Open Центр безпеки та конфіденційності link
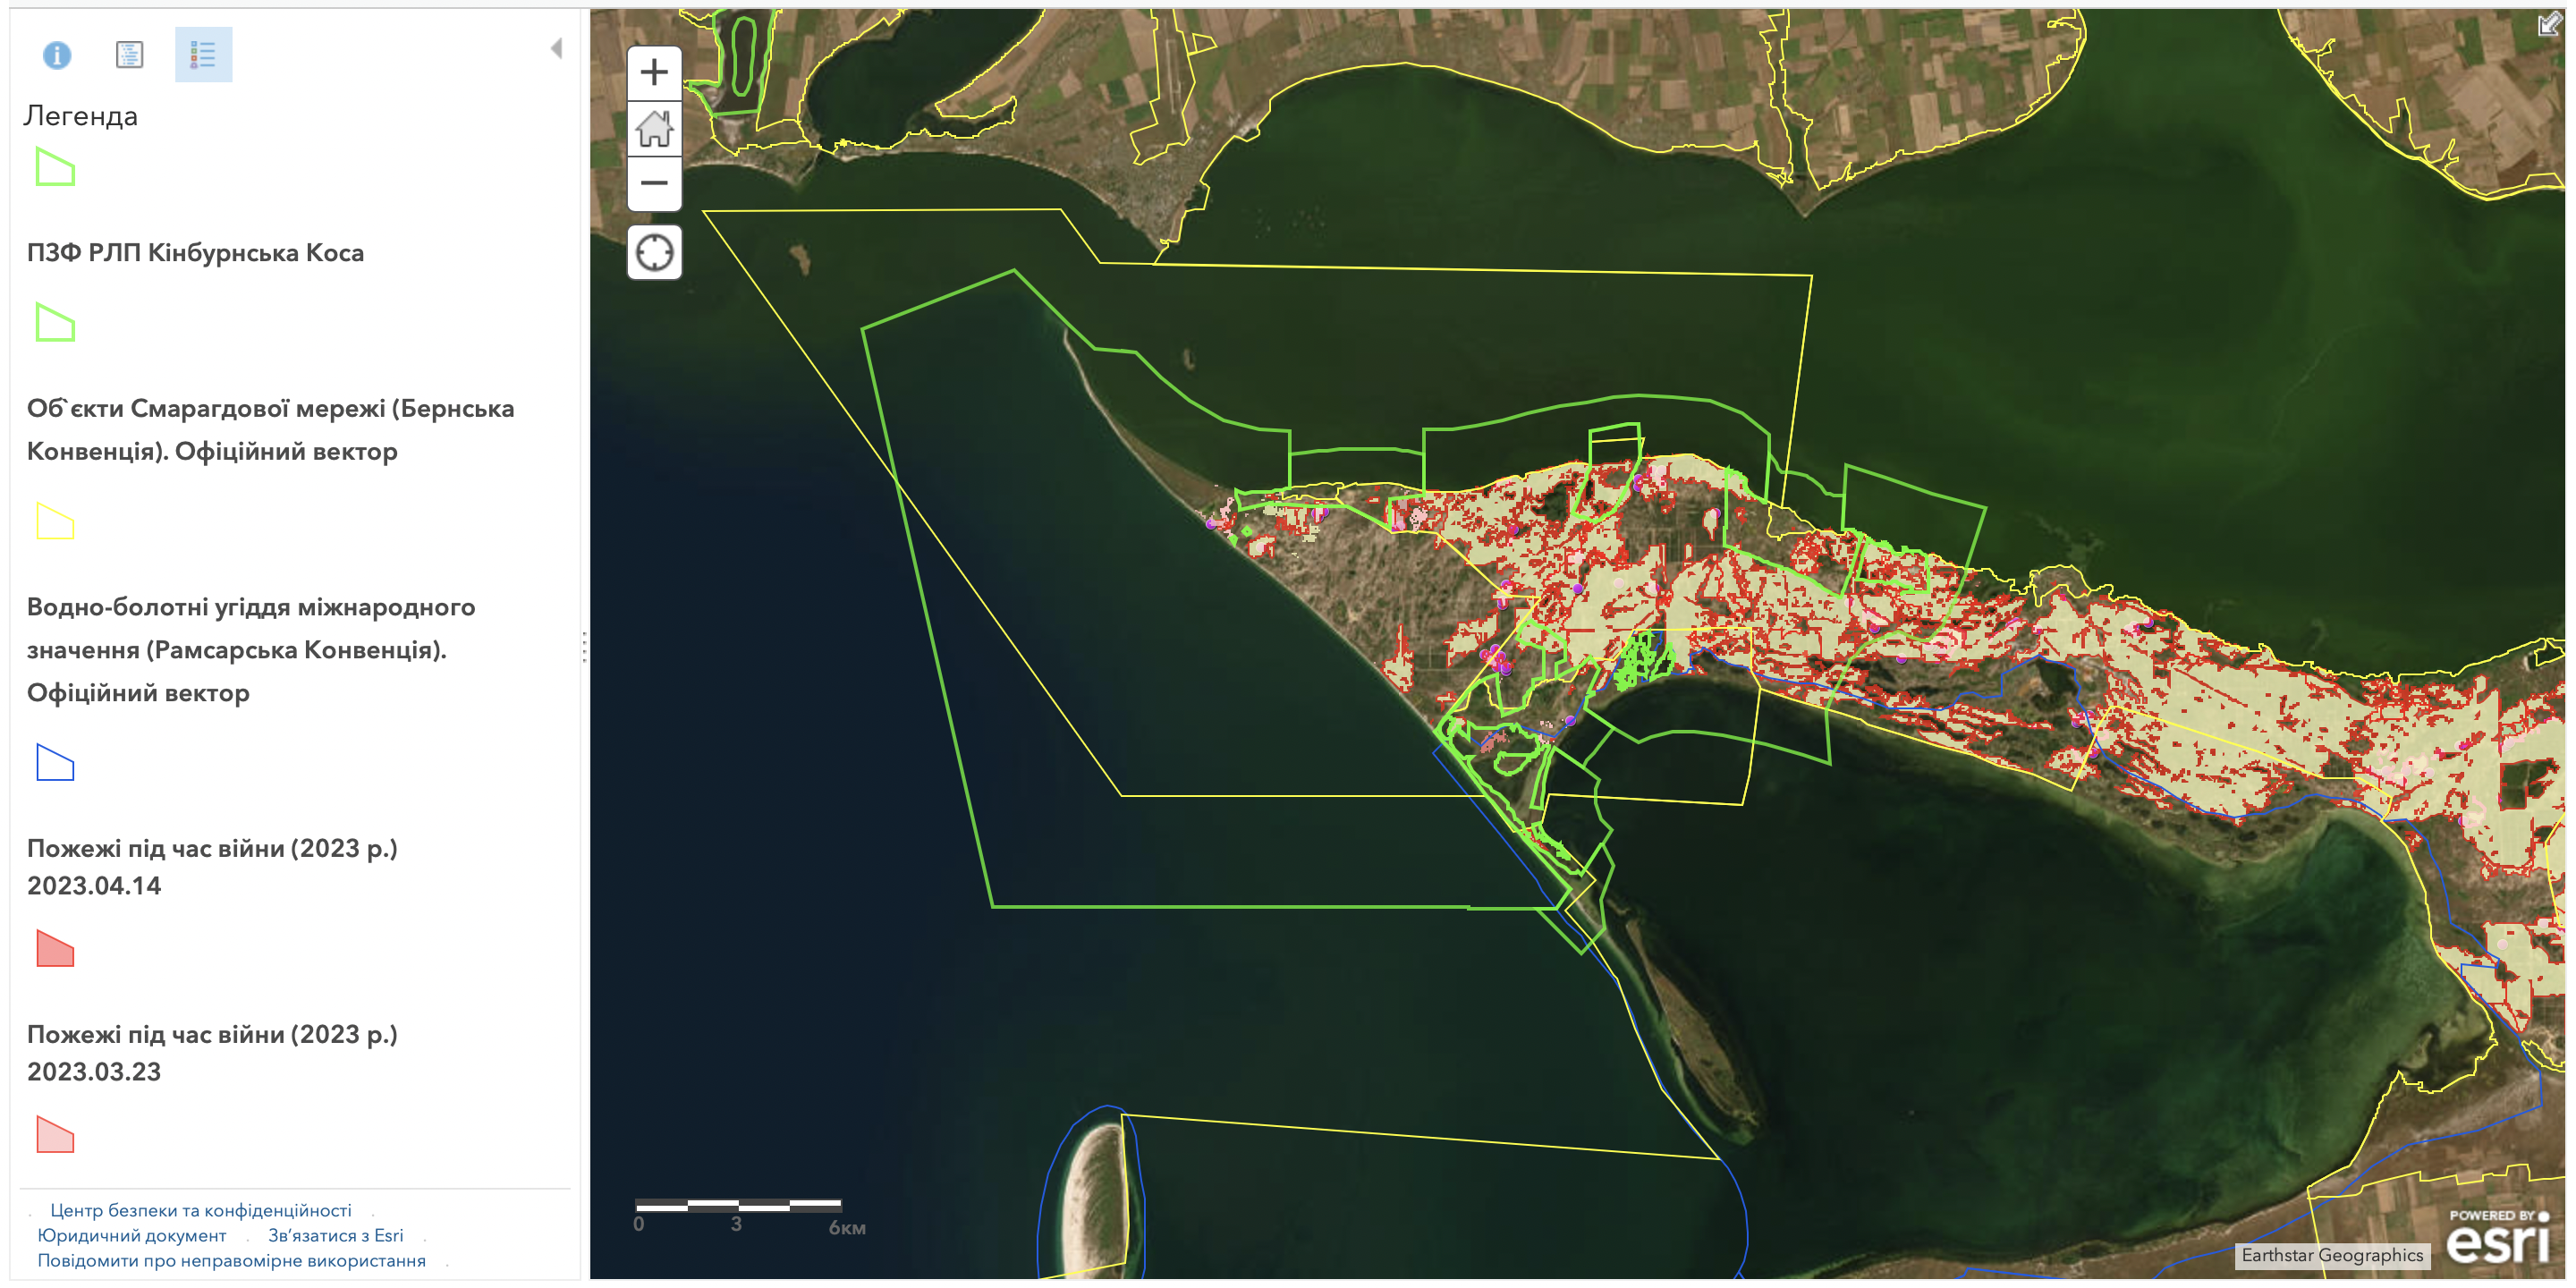This screenshot has width=2576, height=1288. click(x=200, y=1210)
